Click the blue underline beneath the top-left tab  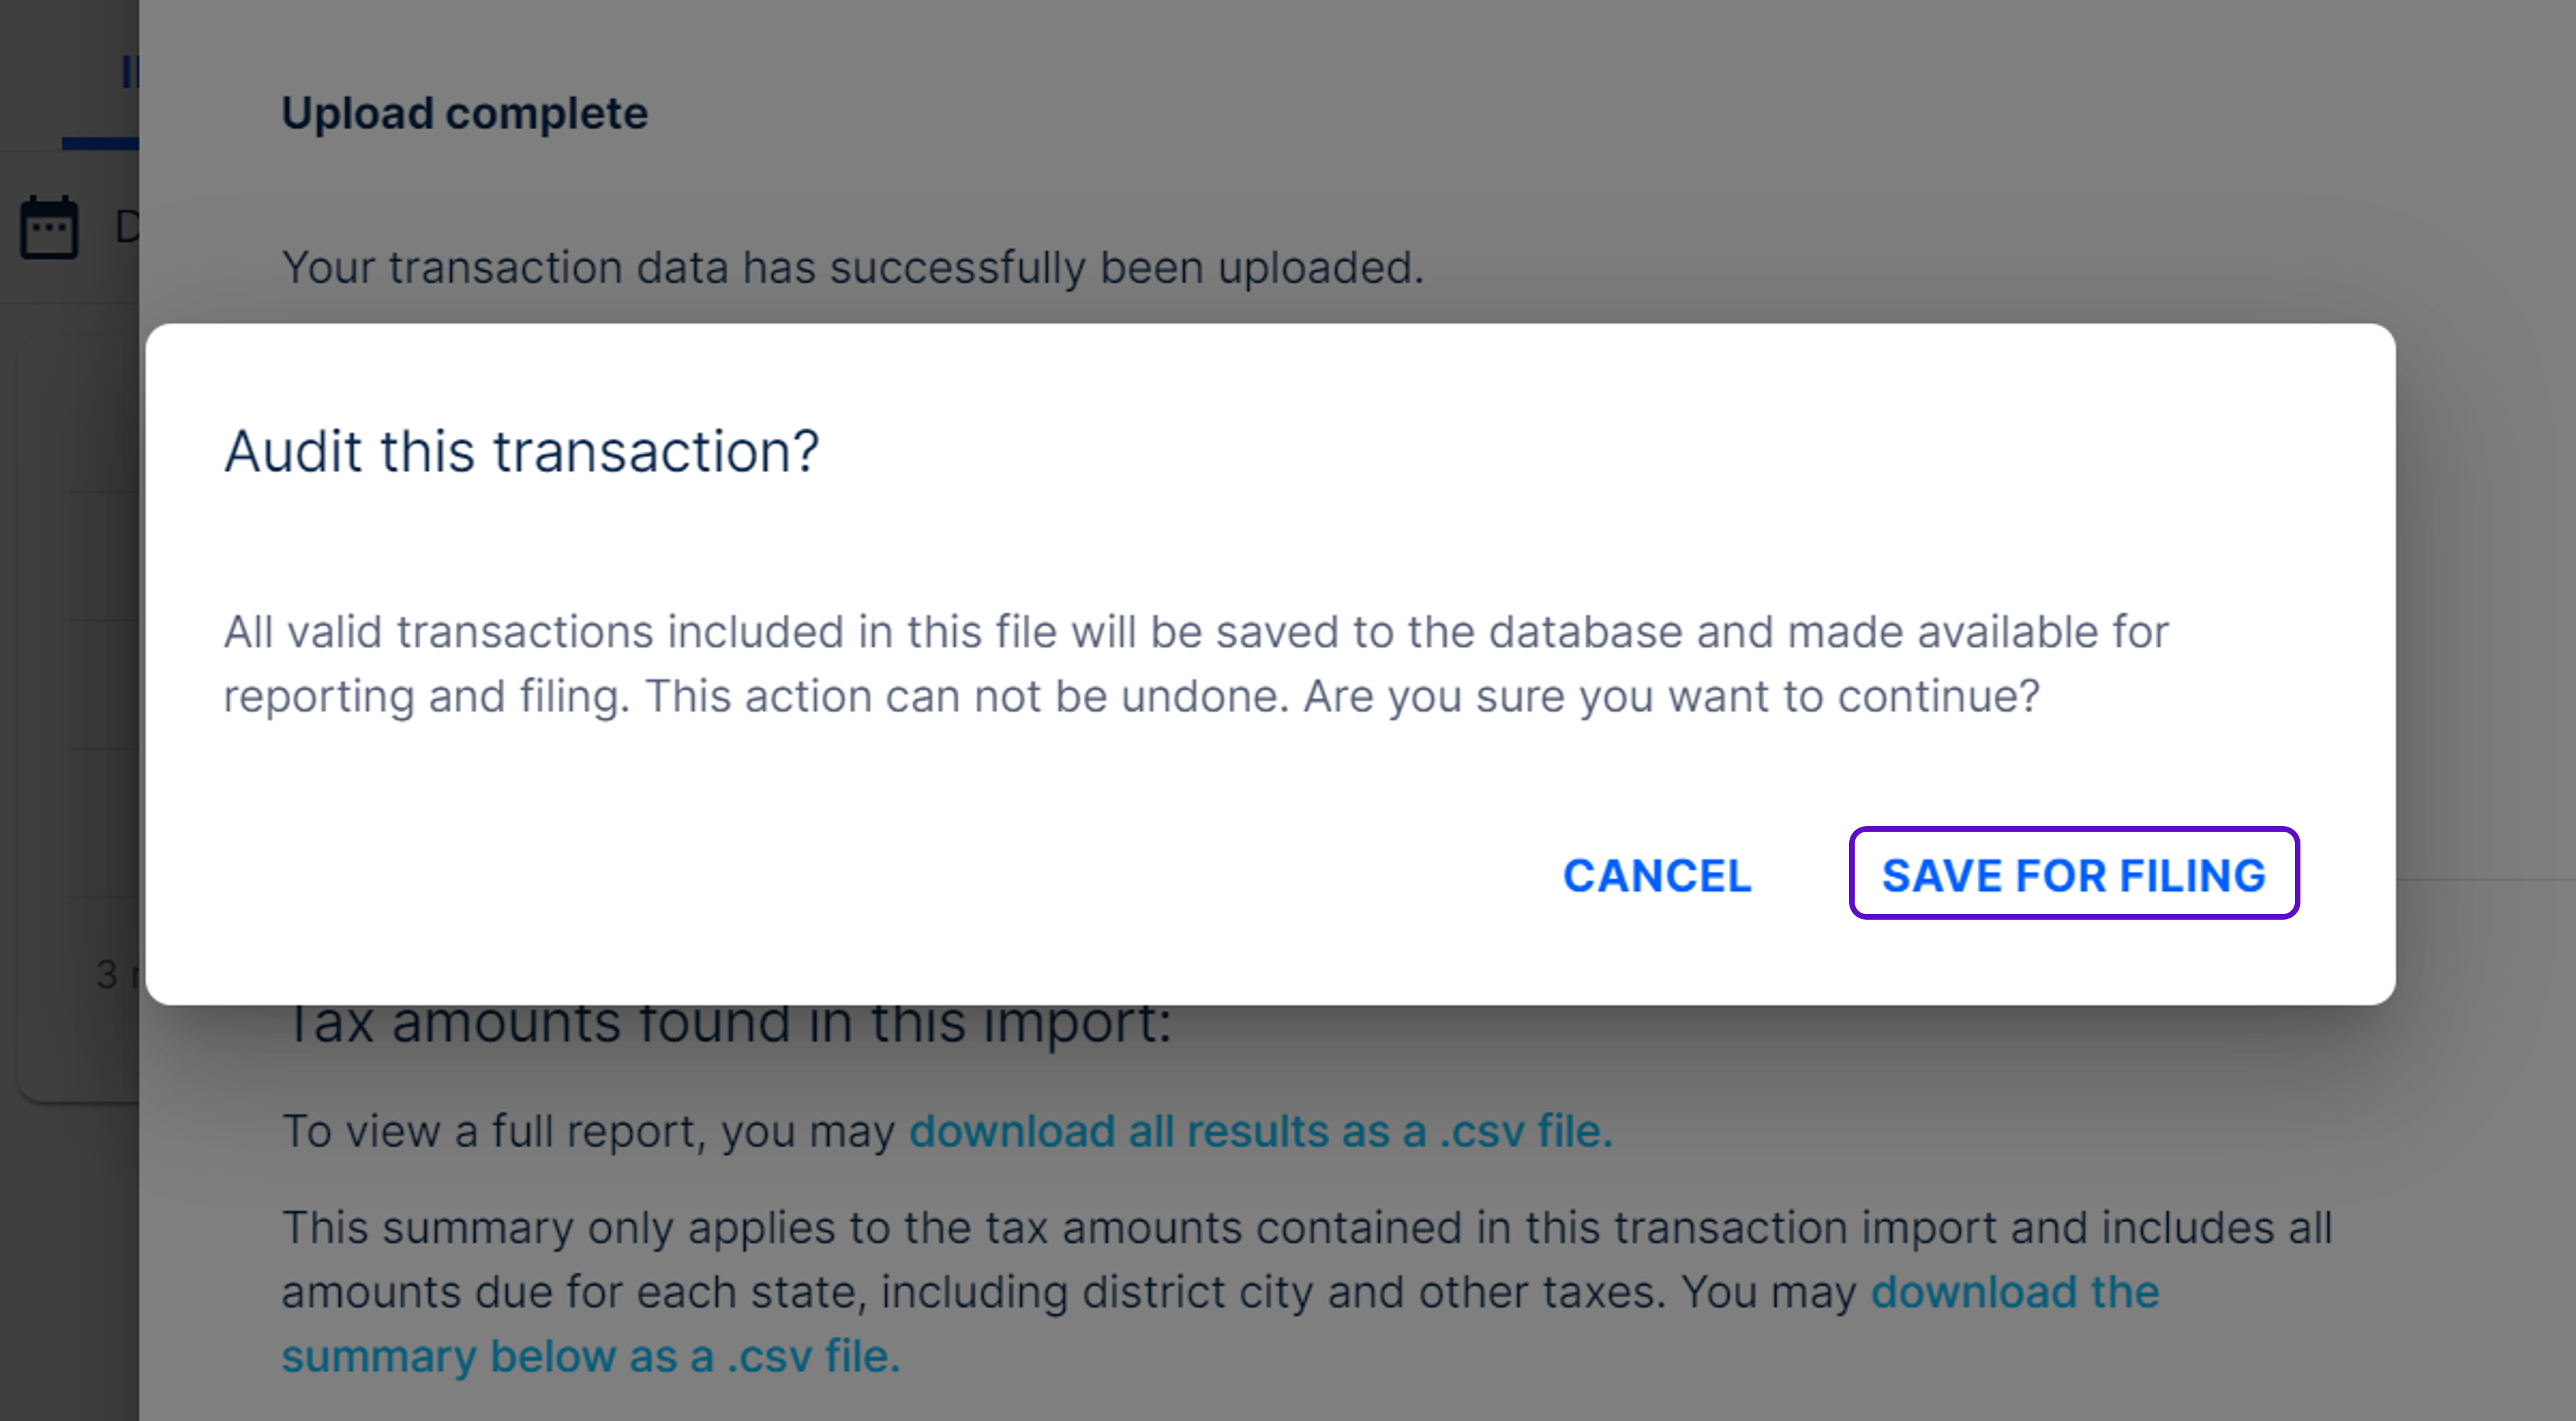(x=100, y=144)
